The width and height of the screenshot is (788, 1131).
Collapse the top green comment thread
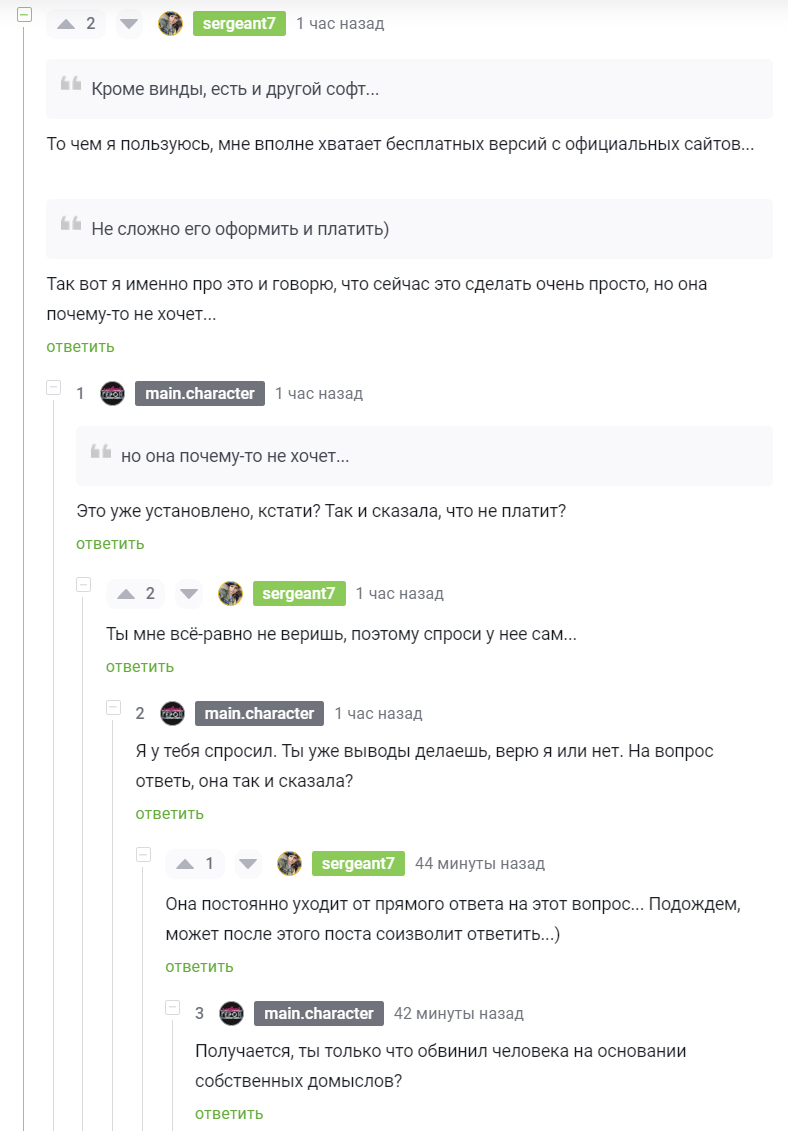pyautogui.click(x=25, y=14)
